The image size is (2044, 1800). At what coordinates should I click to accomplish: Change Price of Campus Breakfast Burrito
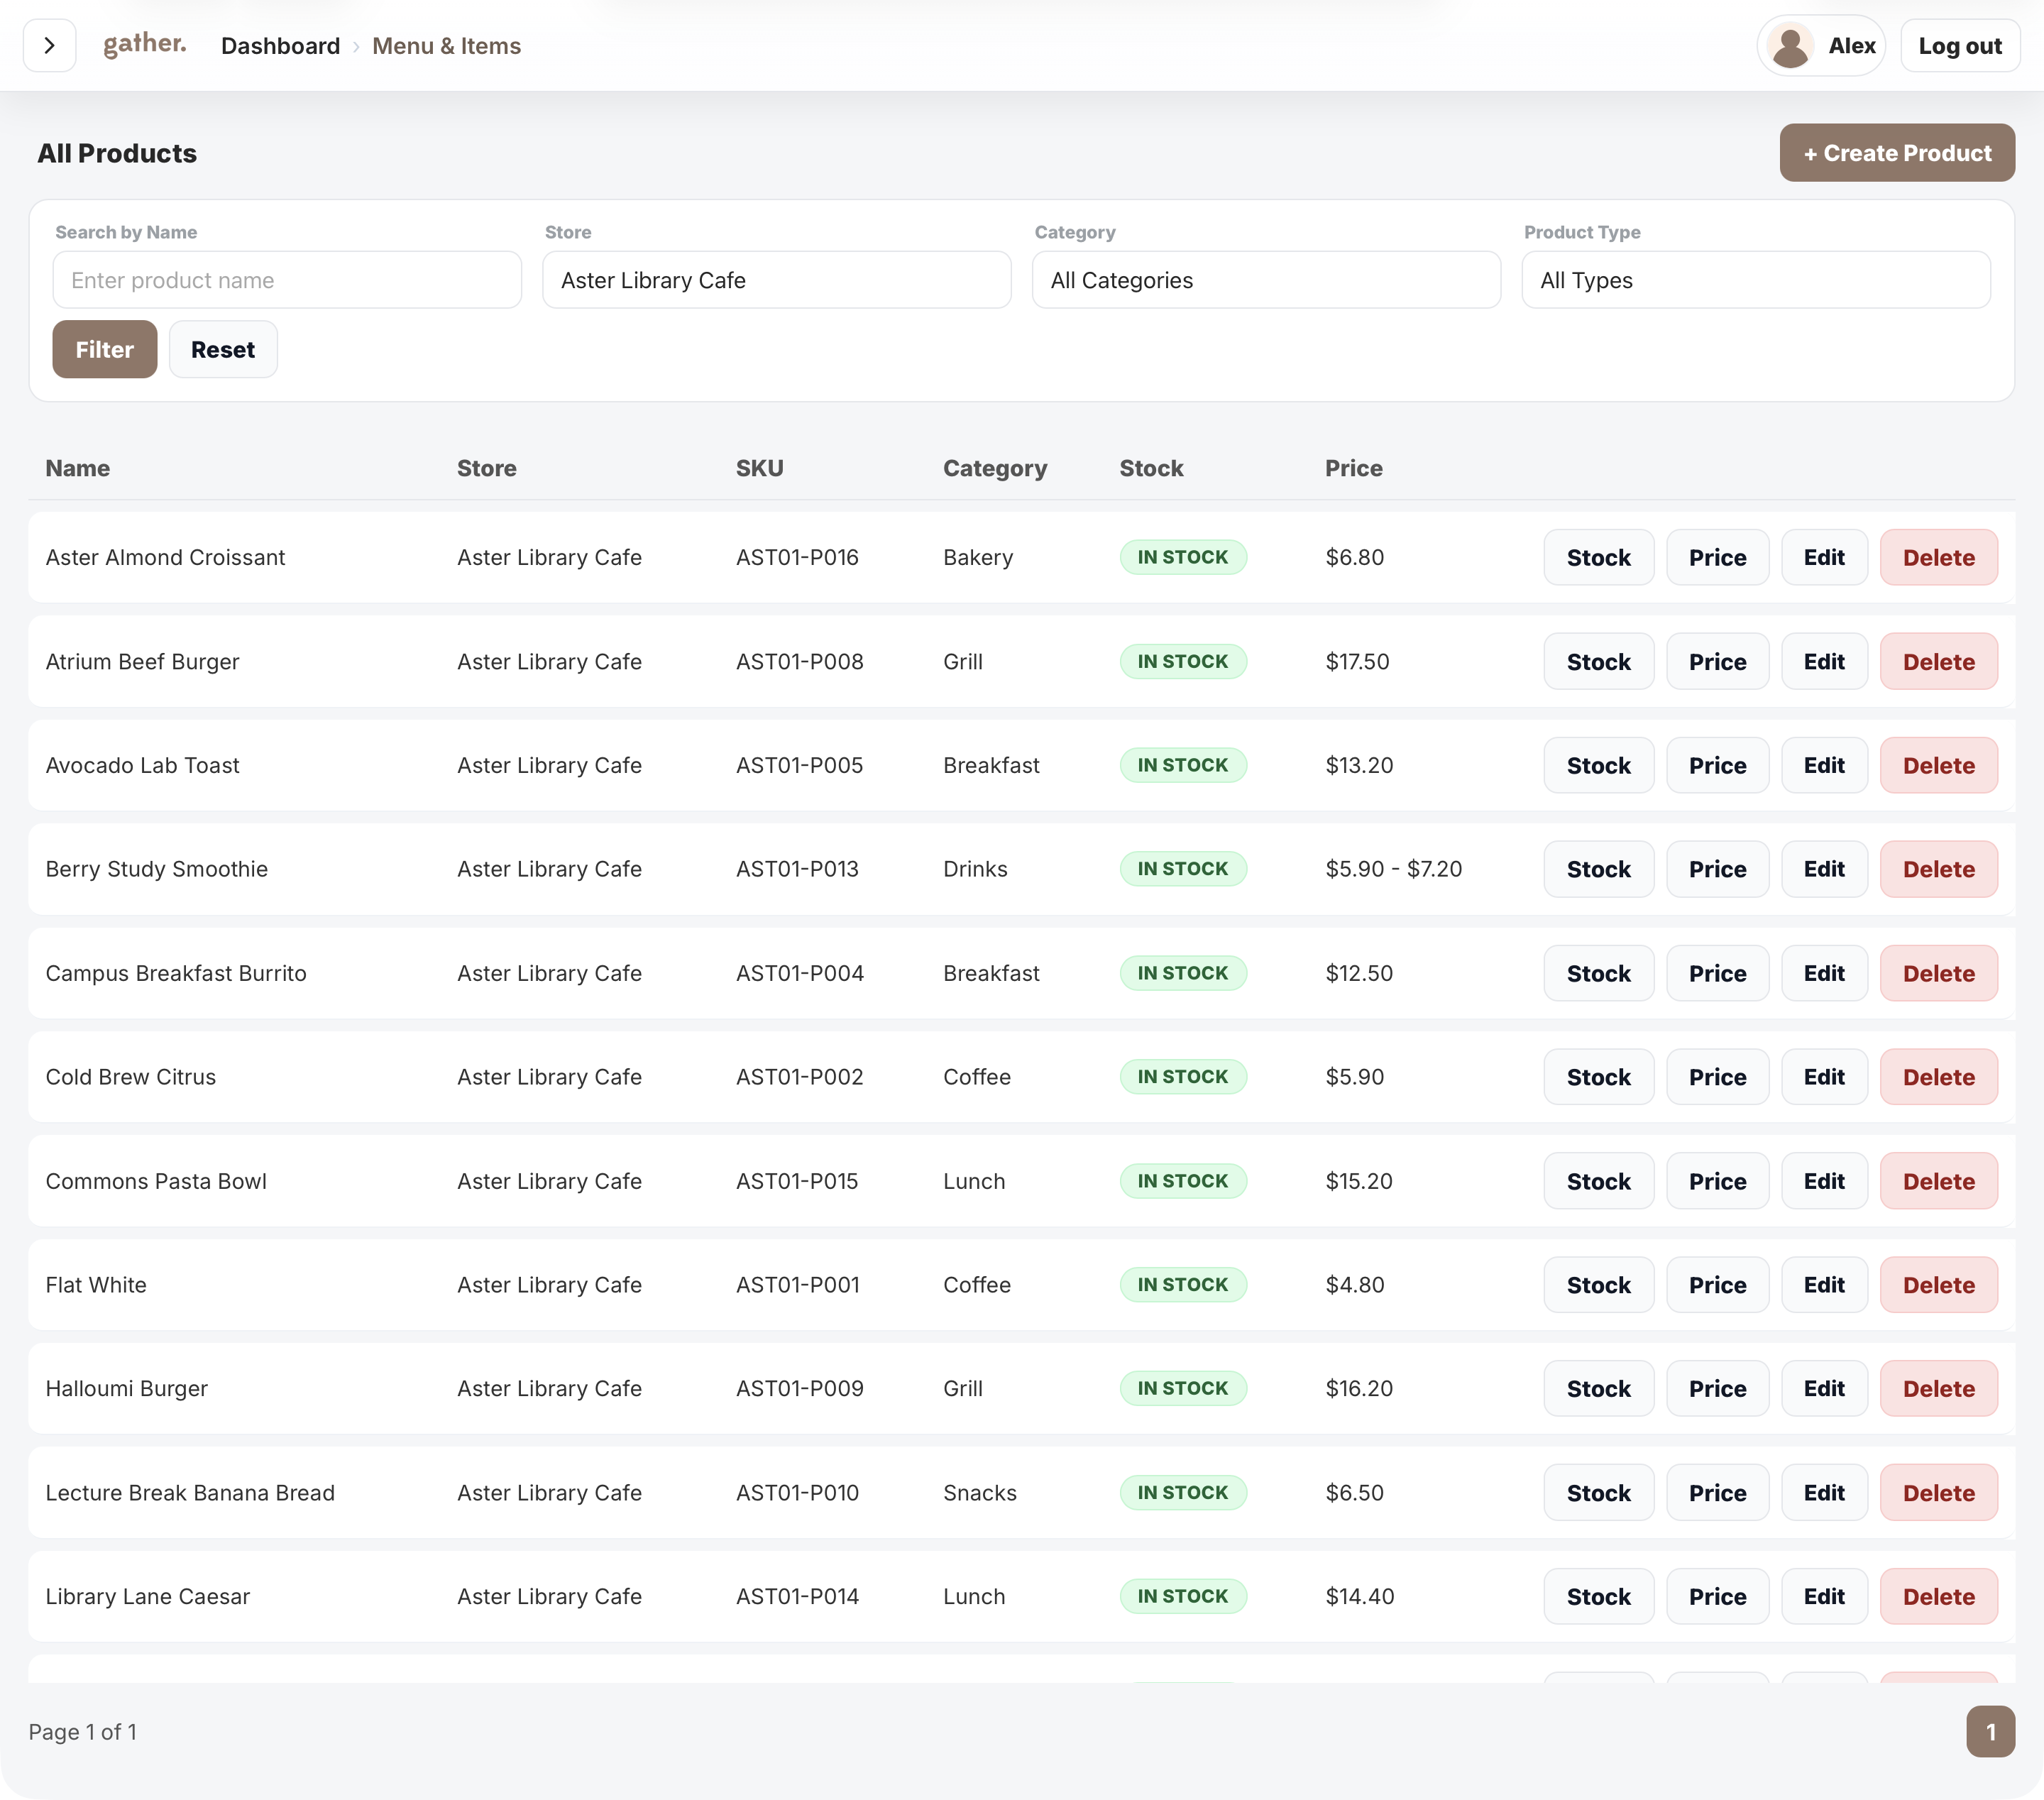coord(1717,974)
